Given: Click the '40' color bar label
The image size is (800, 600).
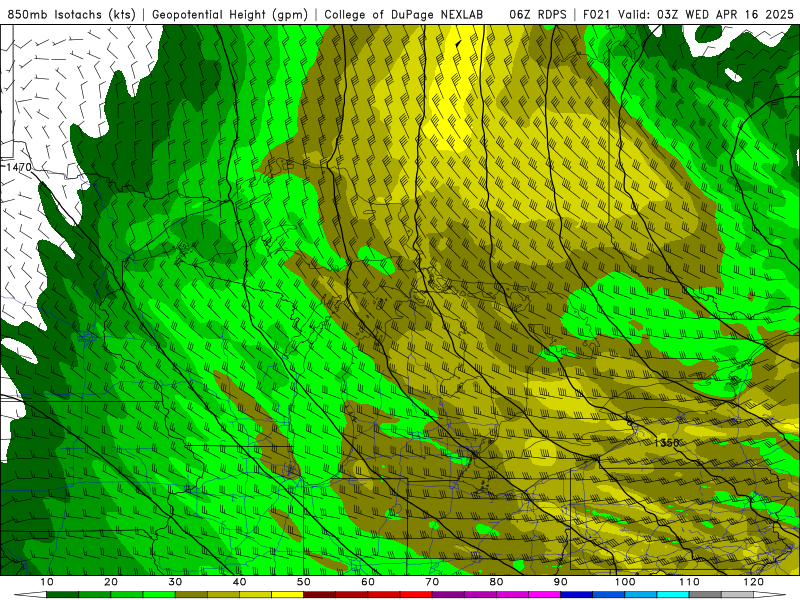Looking at the screenshot, I should pyautogui.click(x=239, y=582).
